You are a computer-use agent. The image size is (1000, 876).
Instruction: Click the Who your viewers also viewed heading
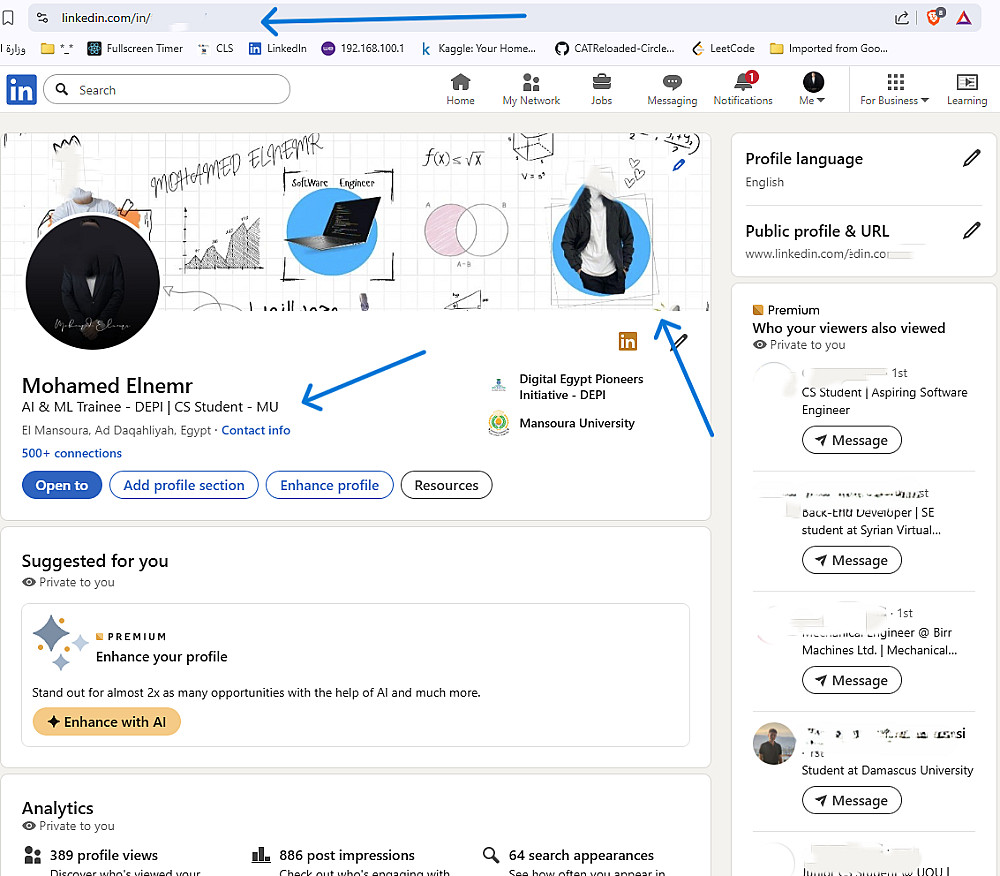848,328
